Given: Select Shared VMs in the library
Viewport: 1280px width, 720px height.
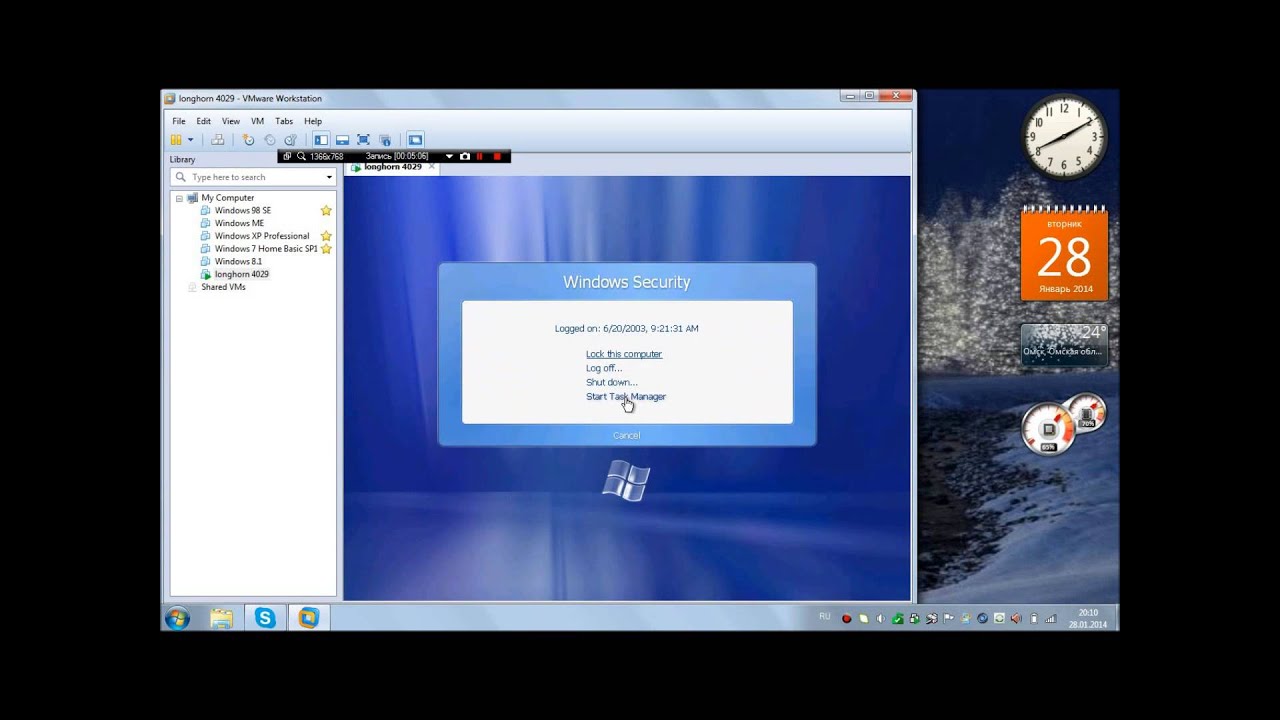Looking at the screenshot, I should 223,287.
